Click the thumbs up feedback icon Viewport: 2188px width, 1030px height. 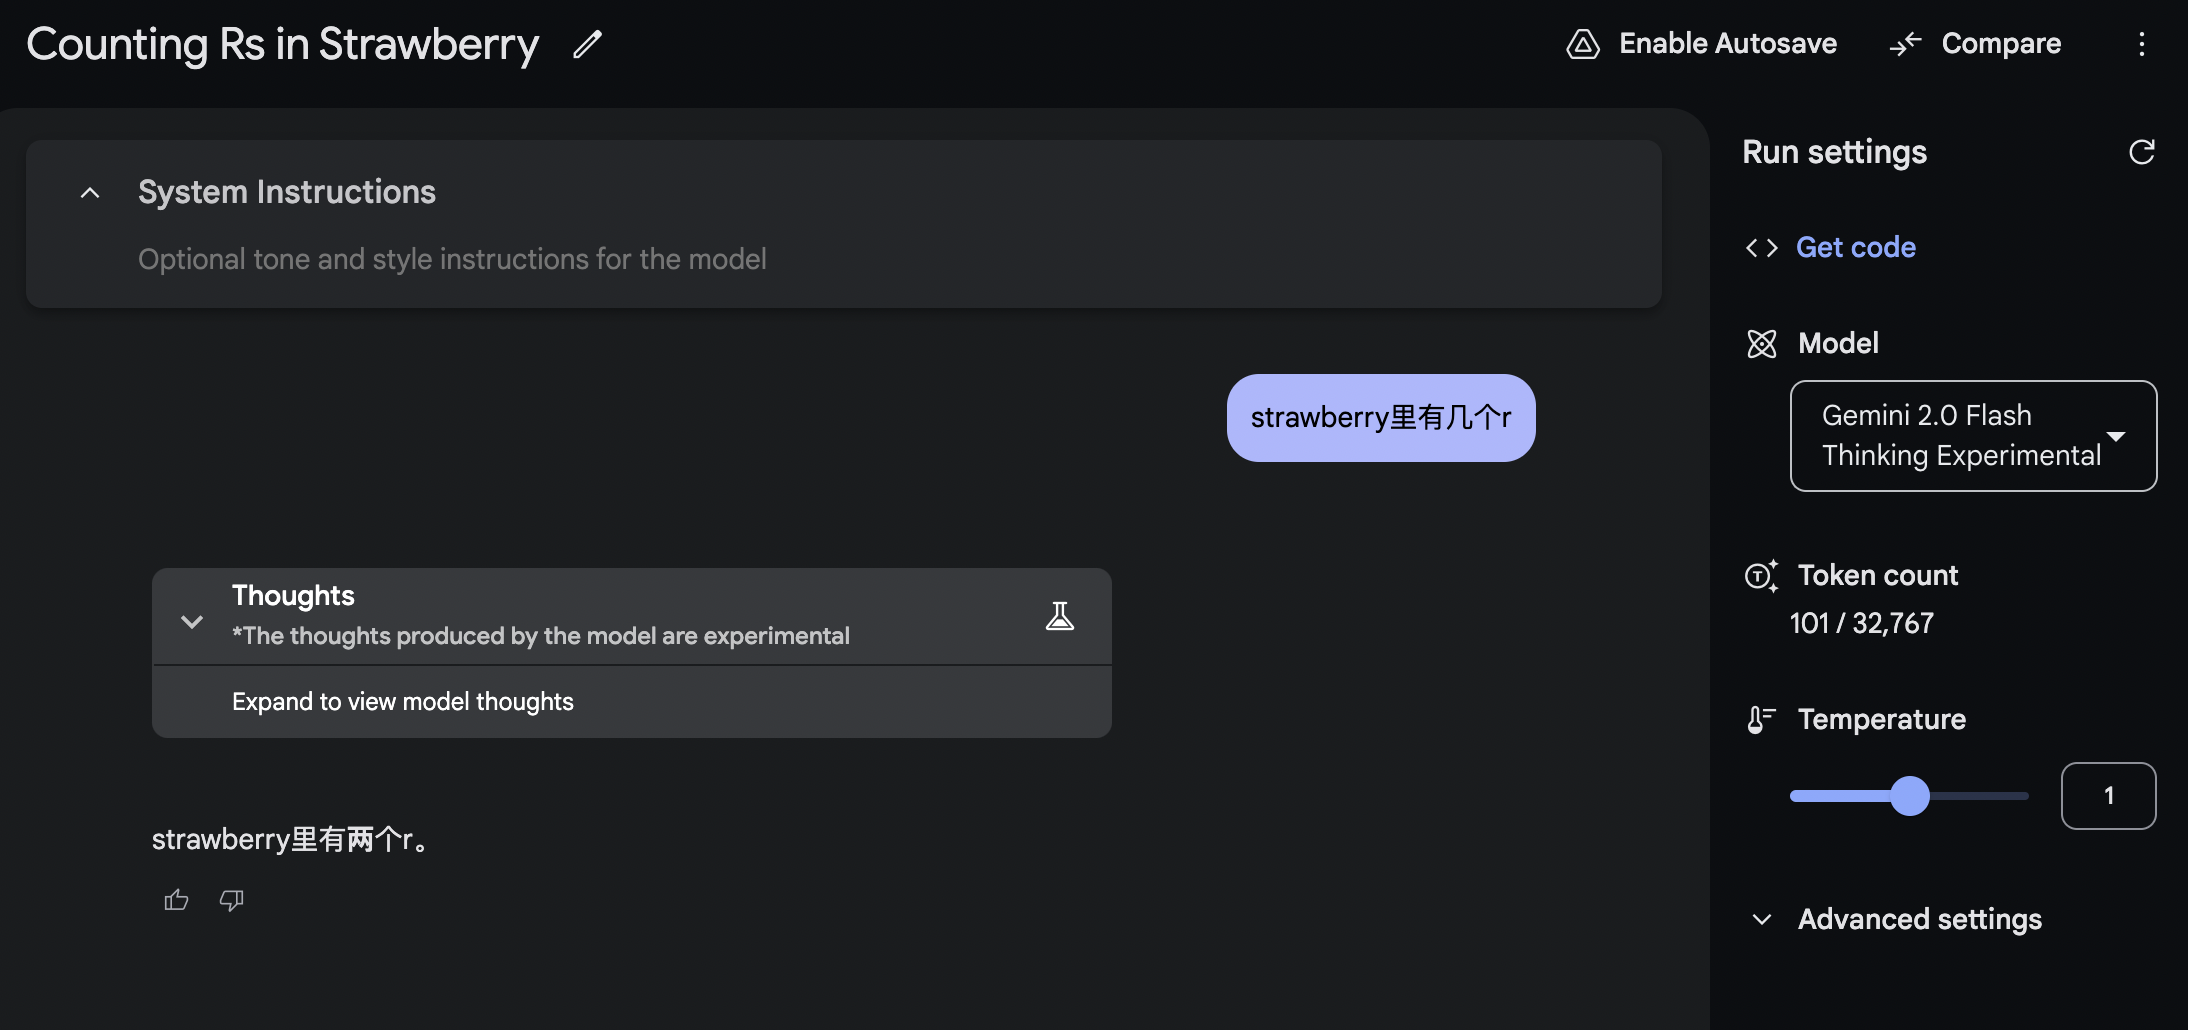click(176, 900)
